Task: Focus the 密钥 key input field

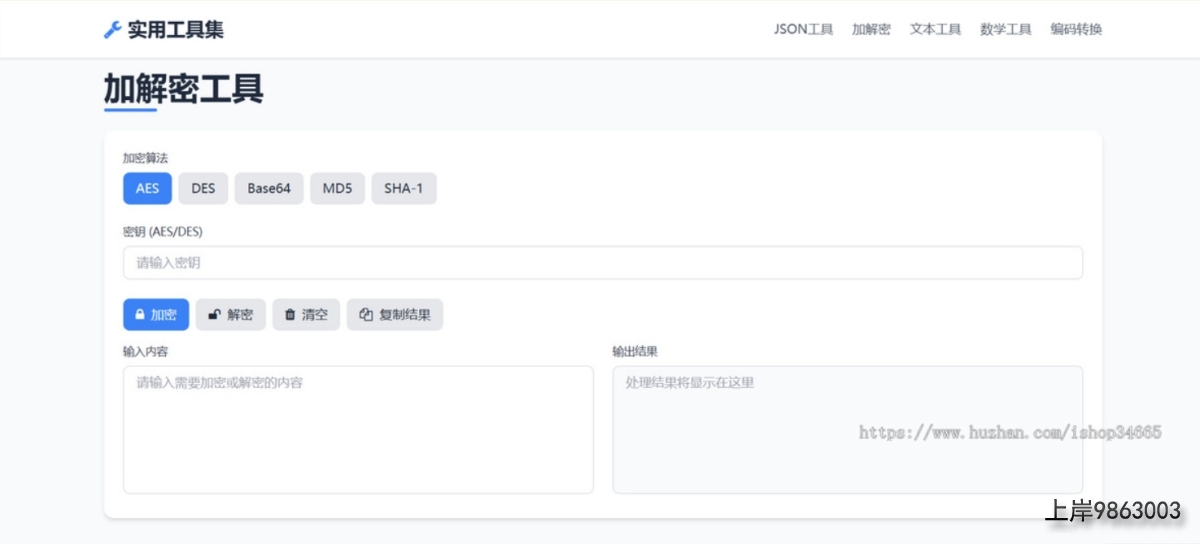Action: pyautogui.click(x=602, y=263)
